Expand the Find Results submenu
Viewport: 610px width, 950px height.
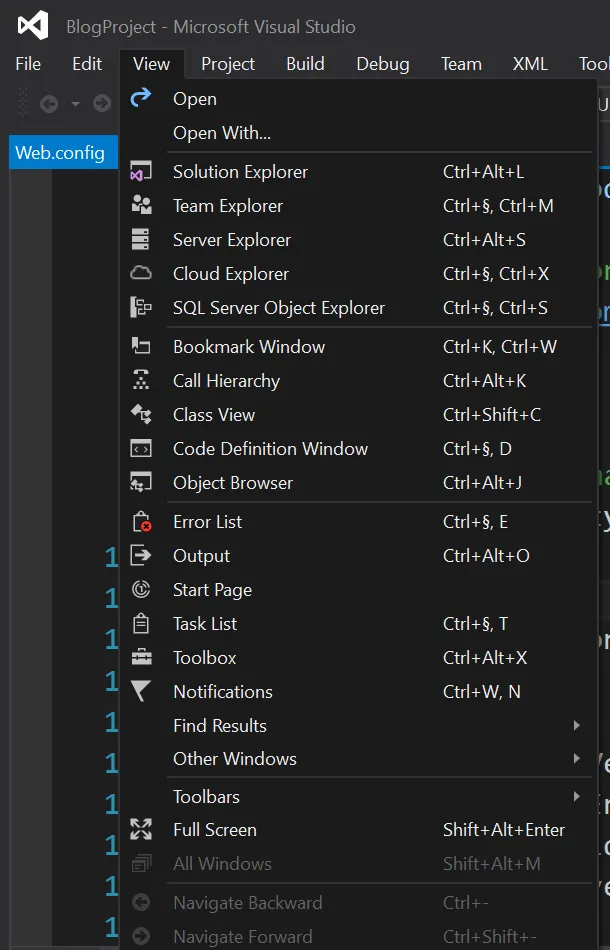click(x=577, y=725)
